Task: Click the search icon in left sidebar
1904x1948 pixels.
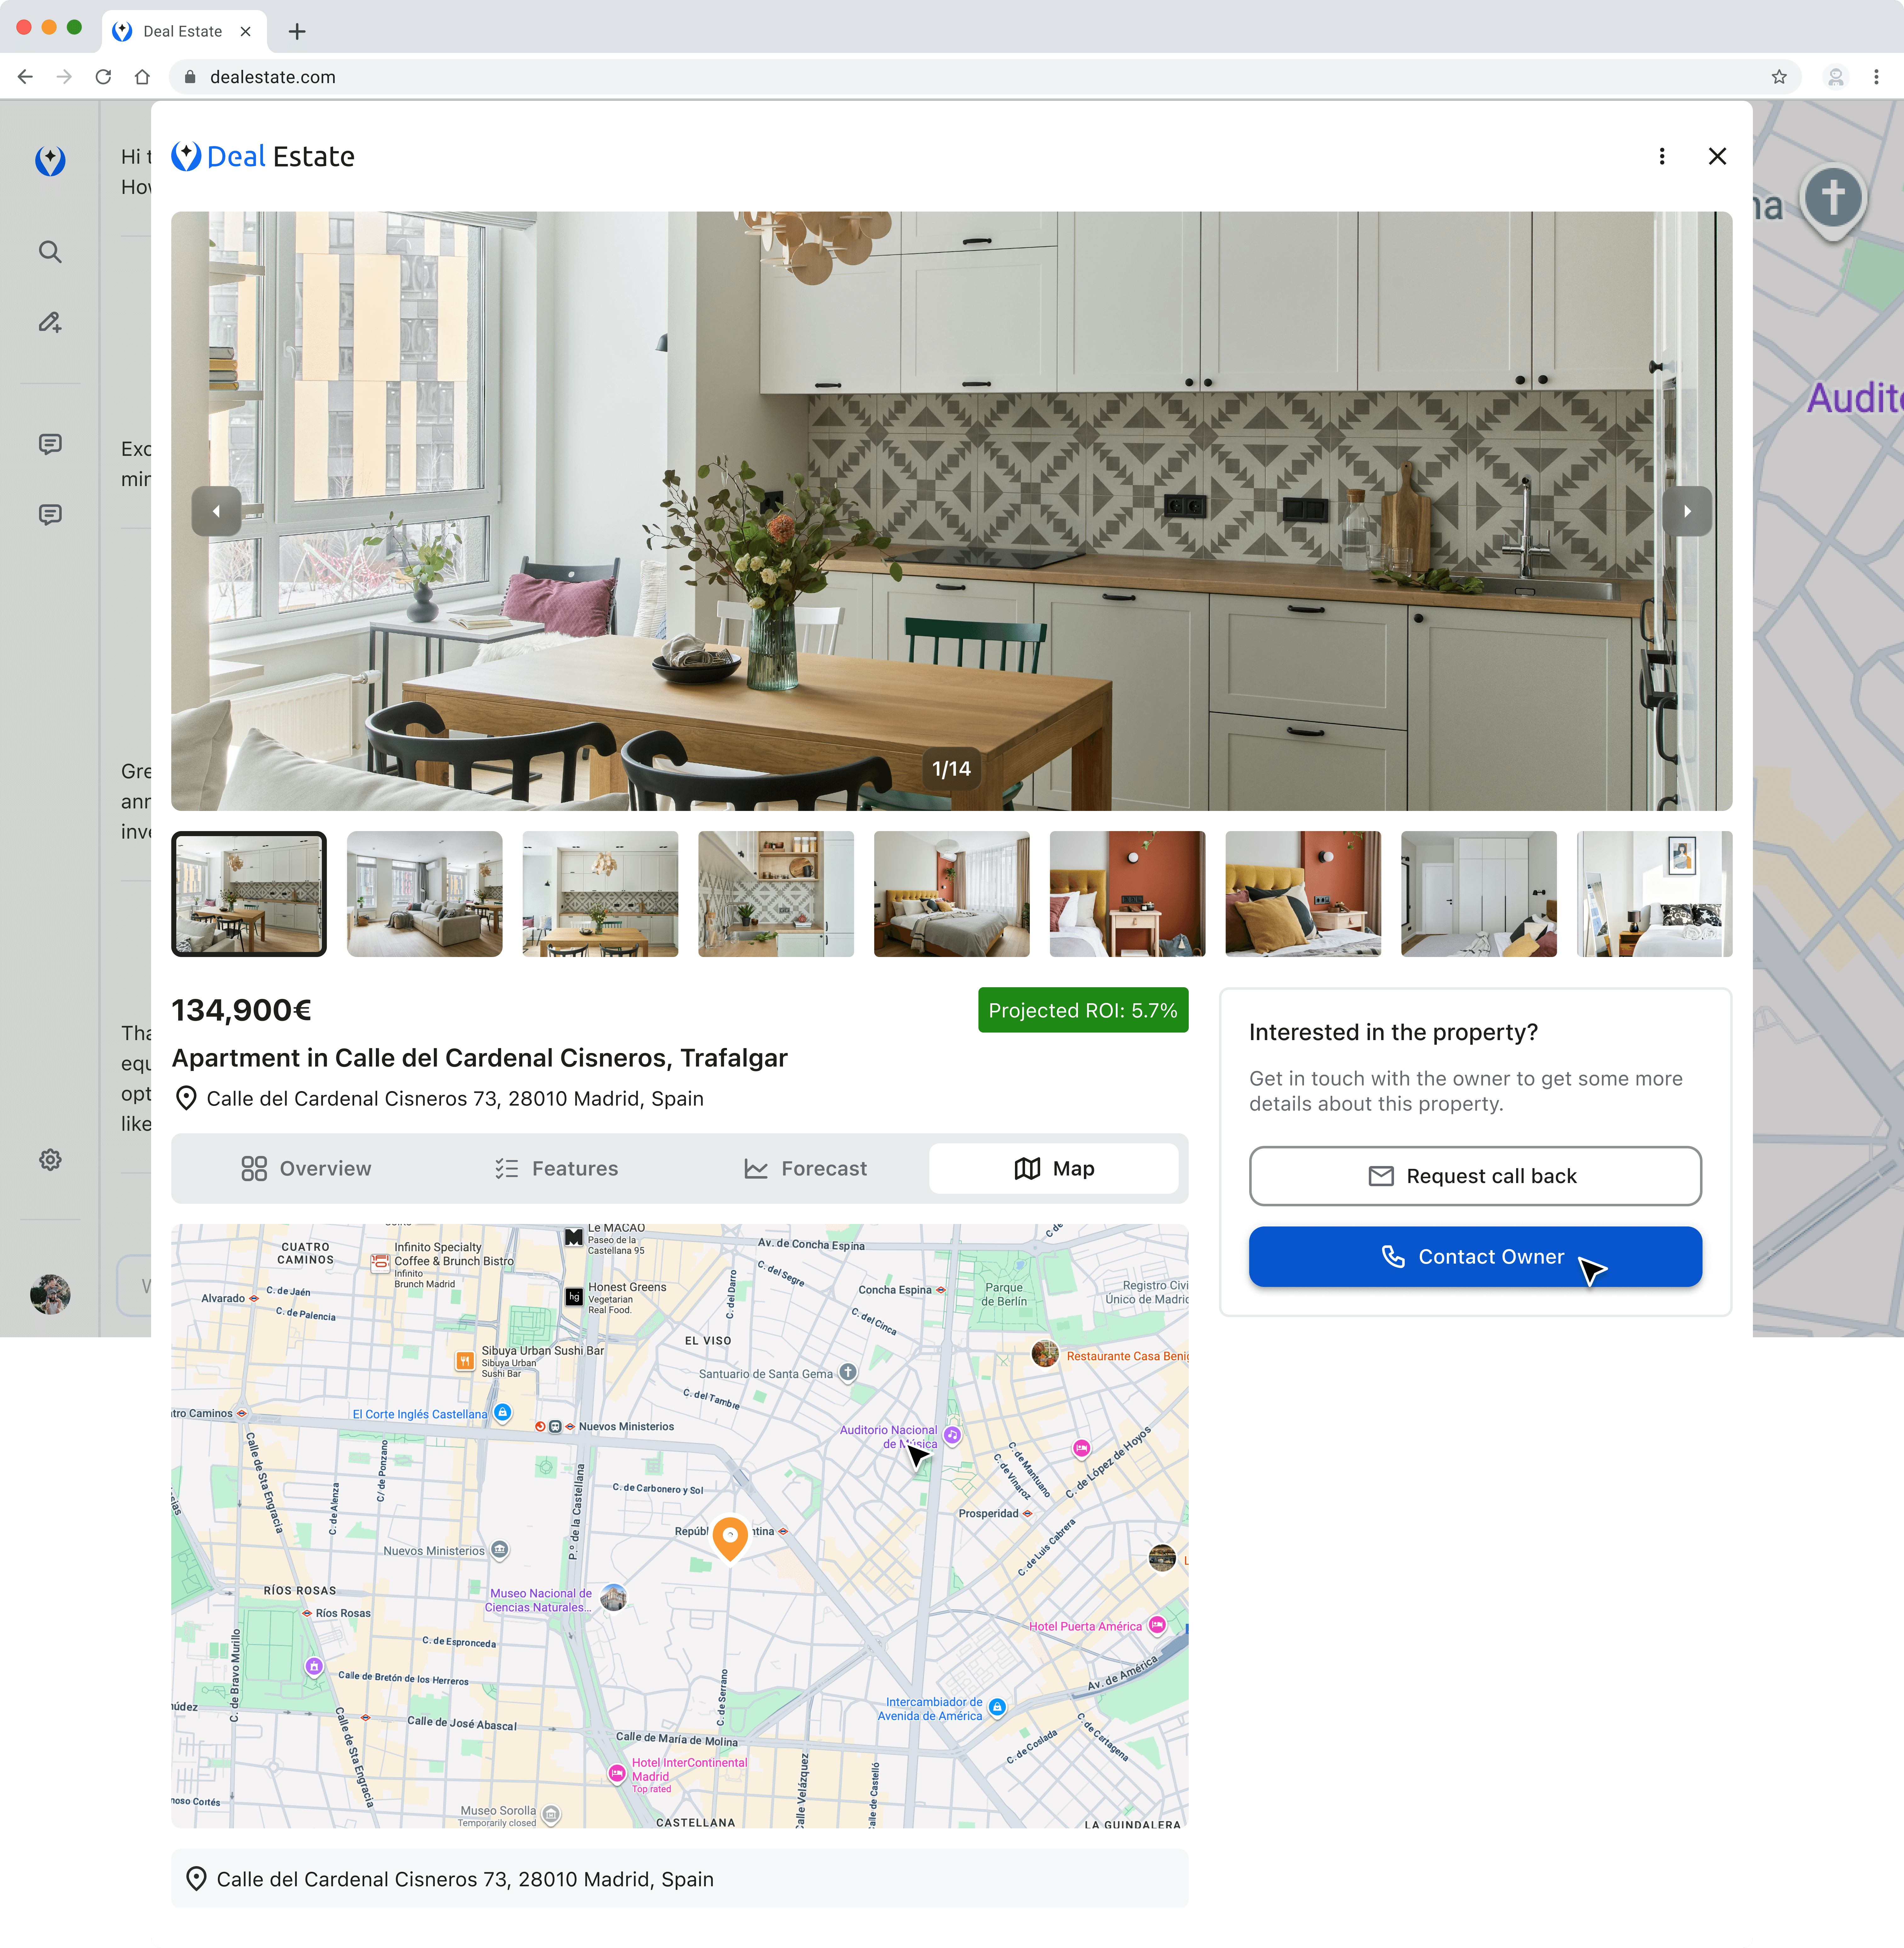Action: pos(50,252)
